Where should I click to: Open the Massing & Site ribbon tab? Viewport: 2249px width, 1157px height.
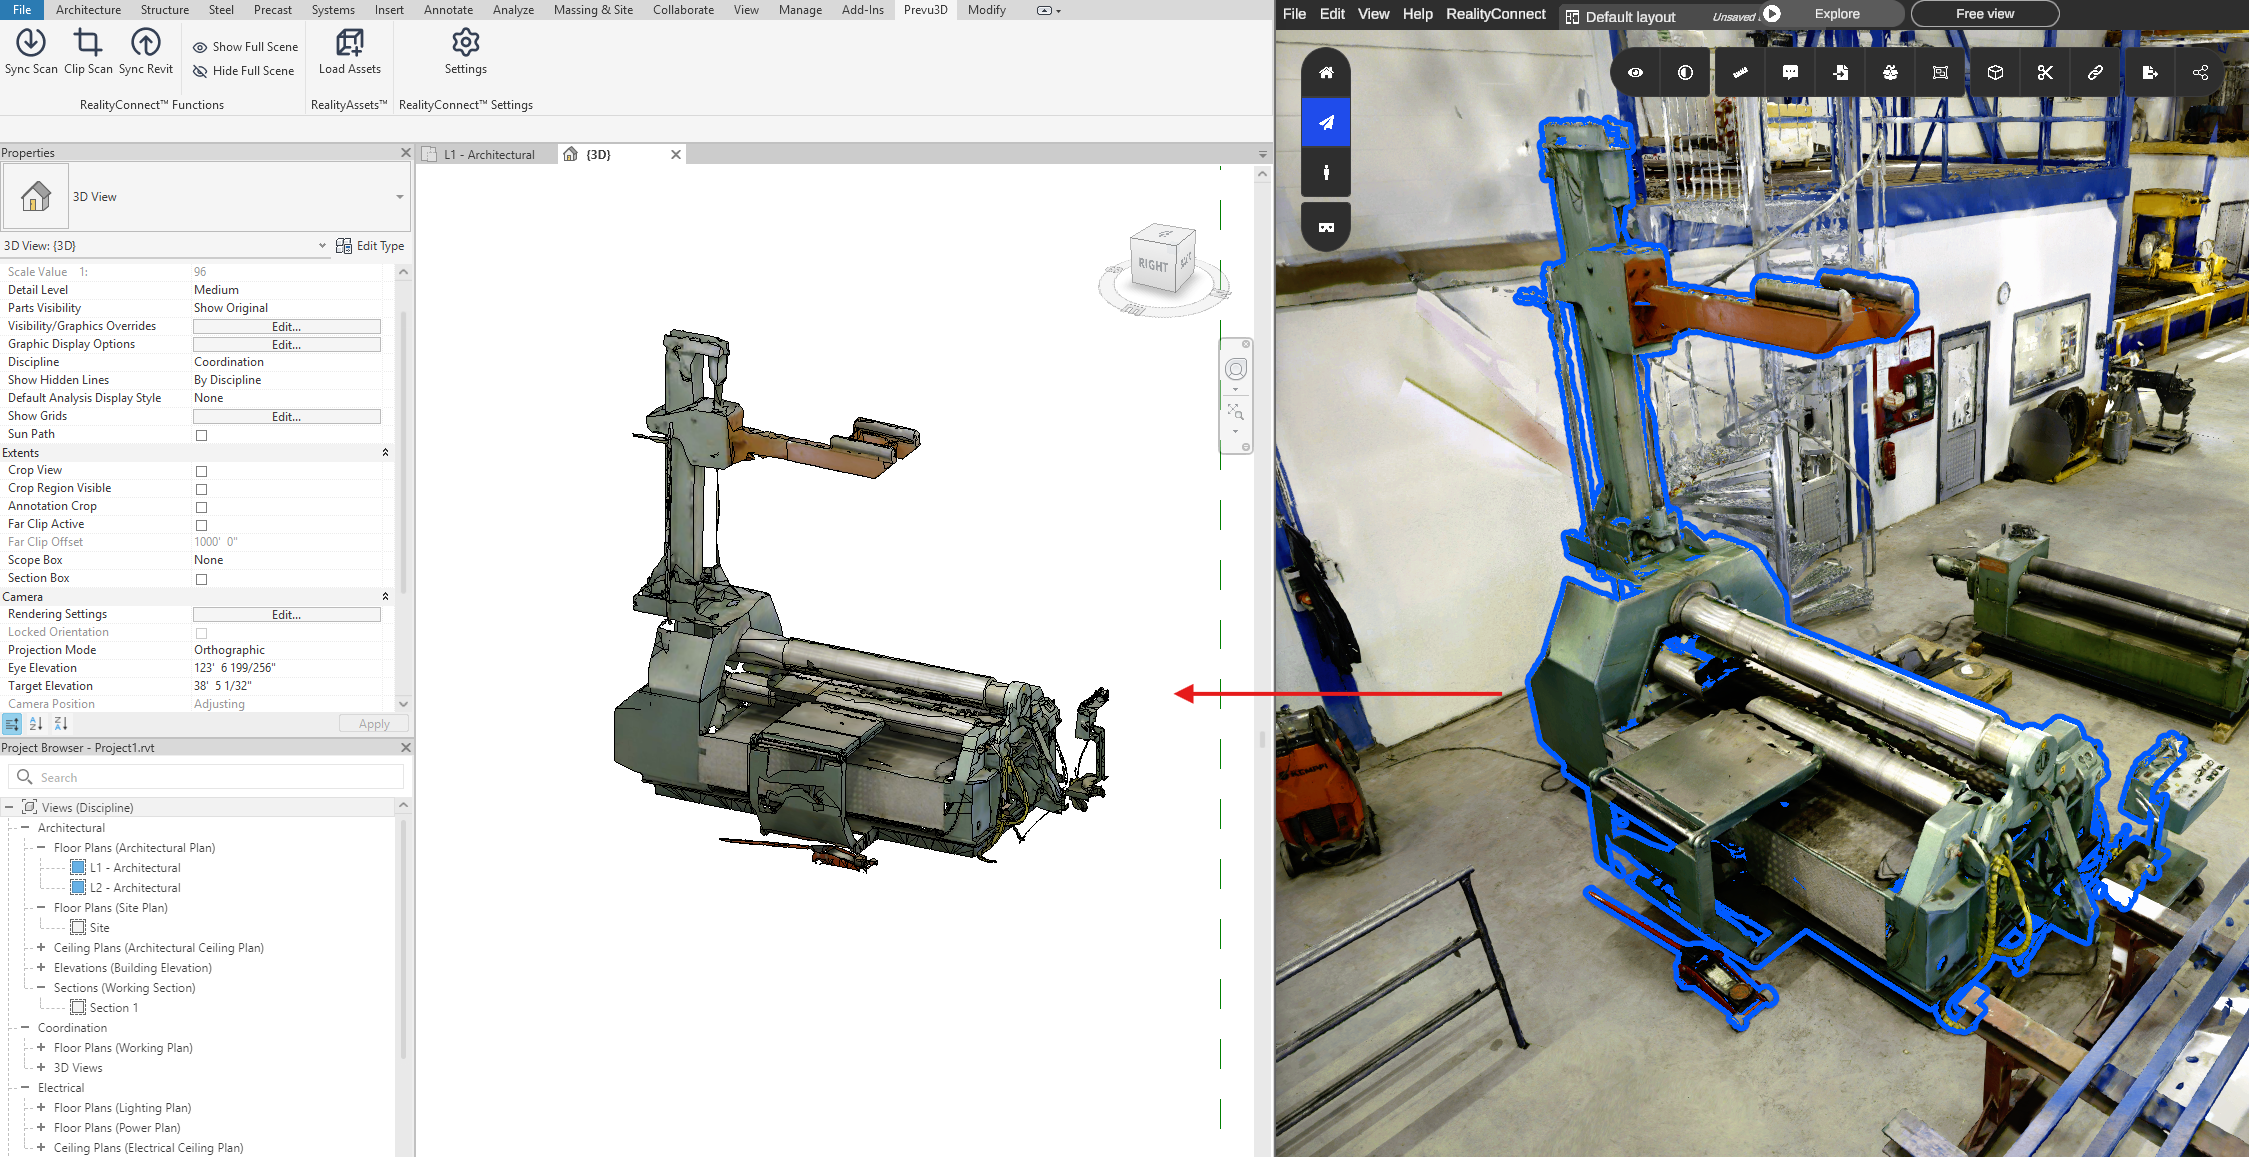click(x=593, y=10)
